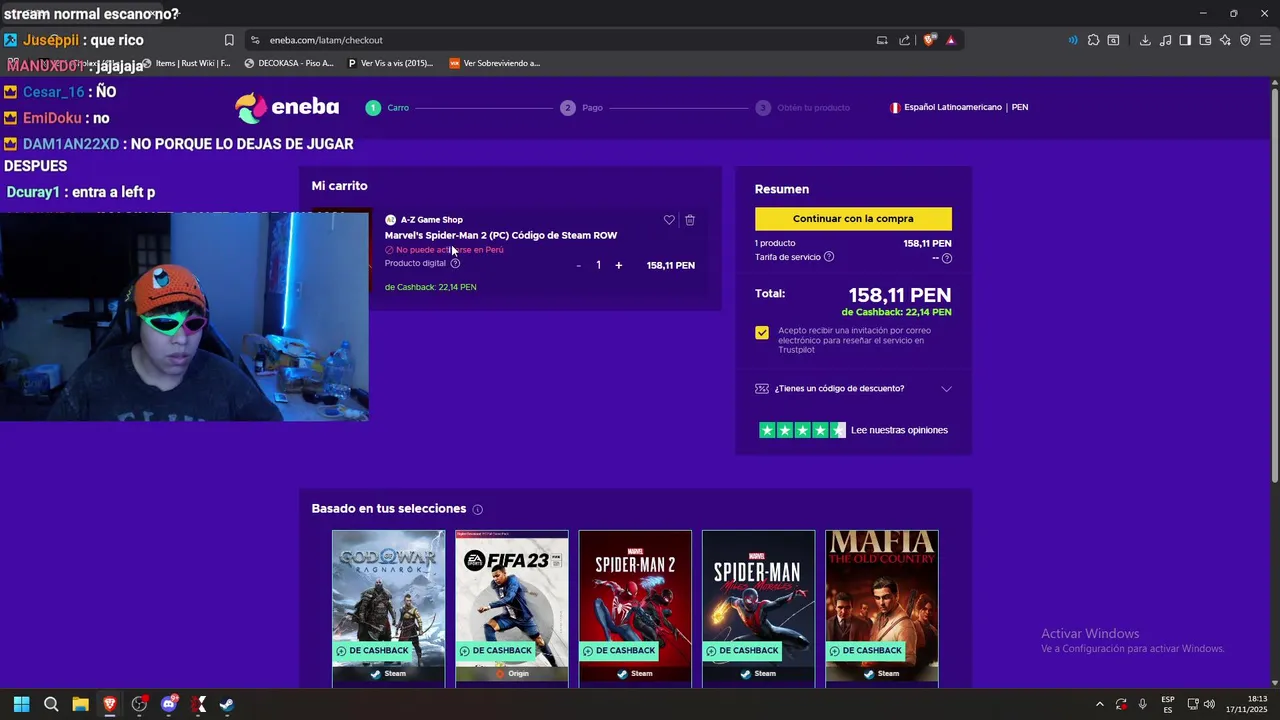This screenshot has width=1280, height=720.
Task: Open File Explorer from taskbar
Action: (80, 704)
